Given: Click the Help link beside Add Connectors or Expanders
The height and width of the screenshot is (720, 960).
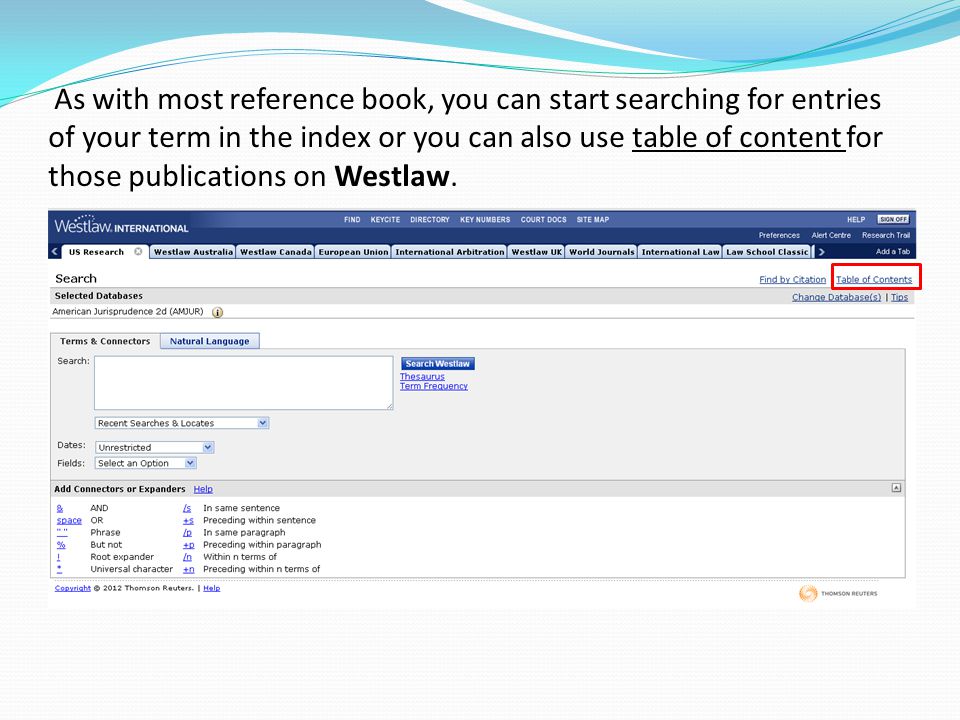Looking at the screenshot, I should [203, 489].
